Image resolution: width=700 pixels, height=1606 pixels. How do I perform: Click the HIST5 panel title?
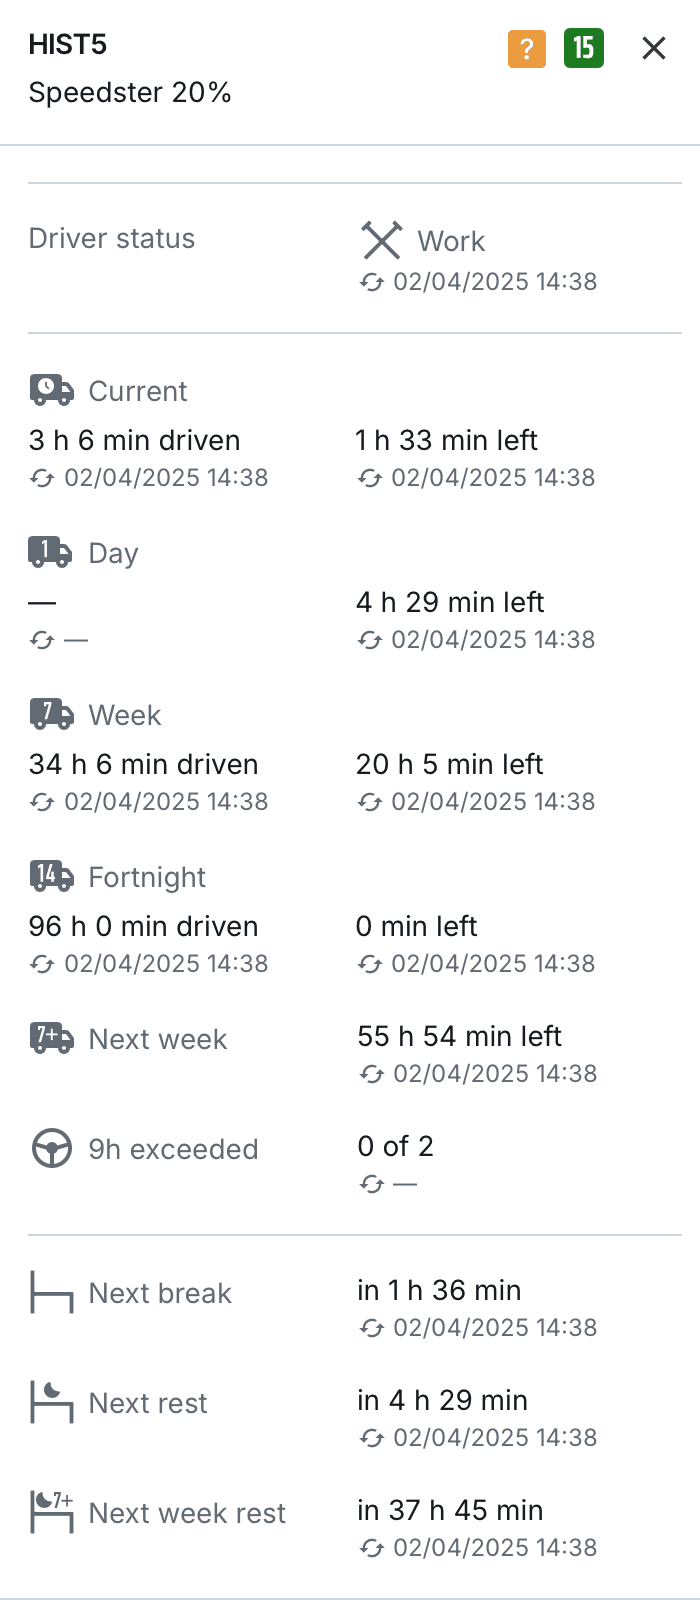[x=68, y=45]
